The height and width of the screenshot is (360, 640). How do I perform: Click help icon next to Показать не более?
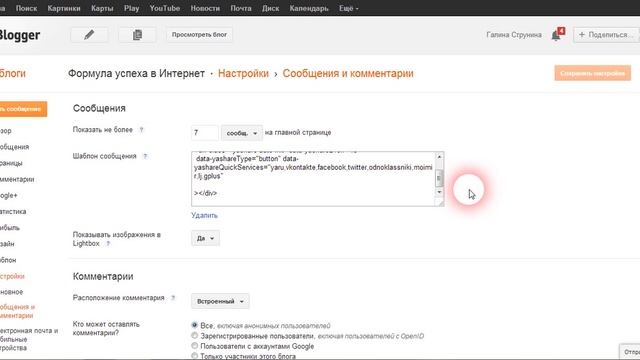coord(141,130)
